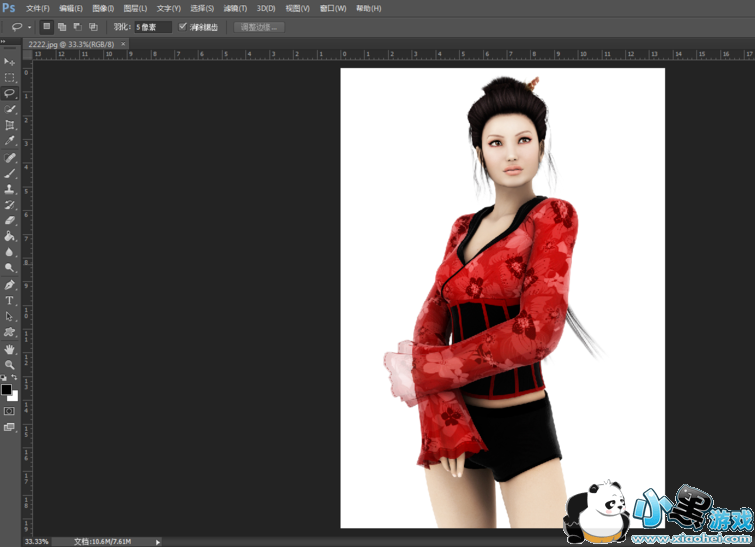755x547 pixels.
Task: Toggle the 消除锯齿 anti-alias checkbox
Action: click(183, 27)
